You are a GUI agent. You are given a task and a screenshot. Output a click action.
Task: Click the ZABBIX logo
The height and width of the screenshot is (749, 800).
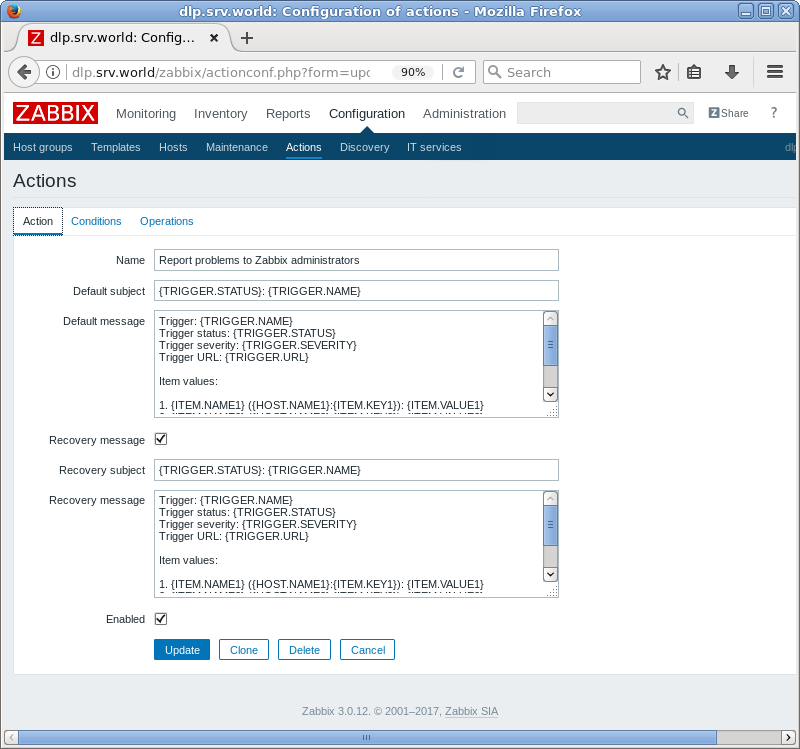pyautogui.click(x=56, y=113)
